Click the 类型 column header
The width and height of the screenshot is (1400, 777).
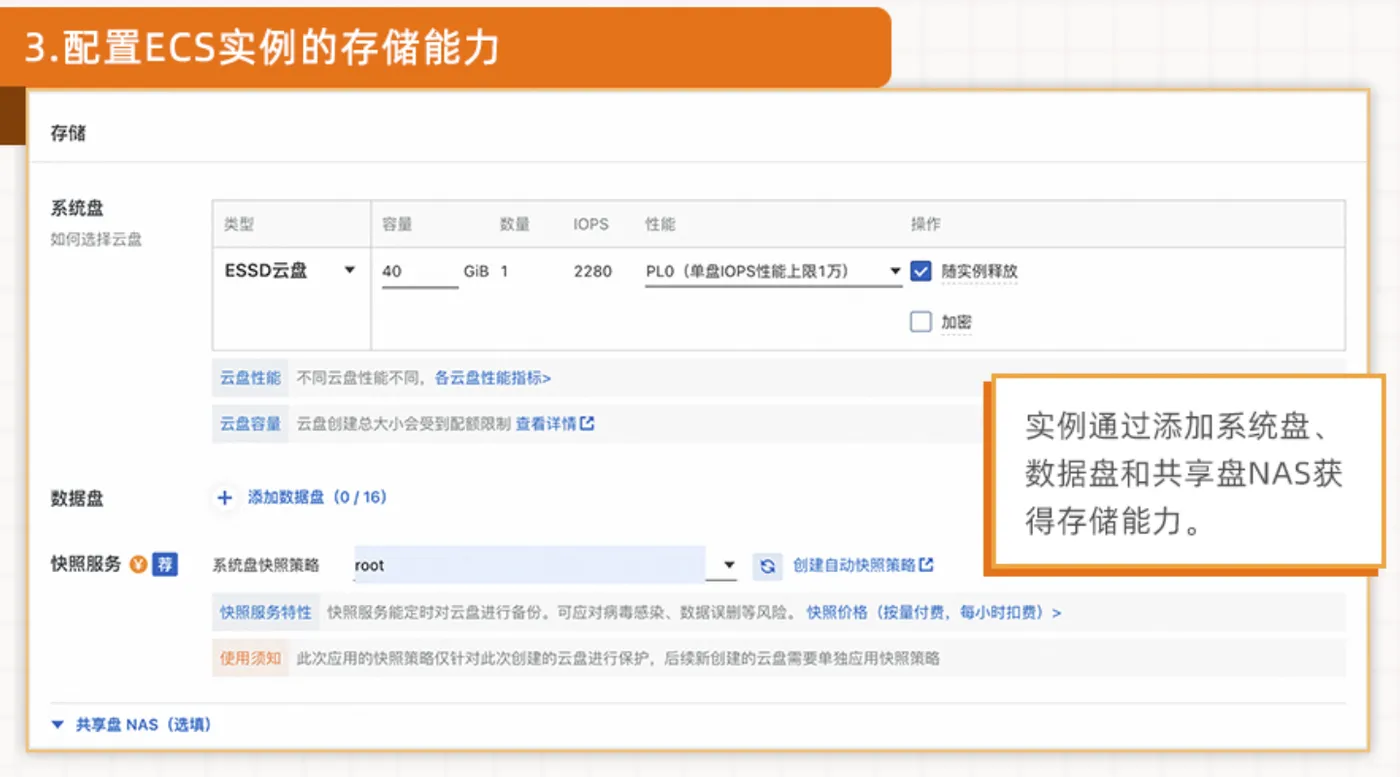pyautogui.click(x=239, y=224)
